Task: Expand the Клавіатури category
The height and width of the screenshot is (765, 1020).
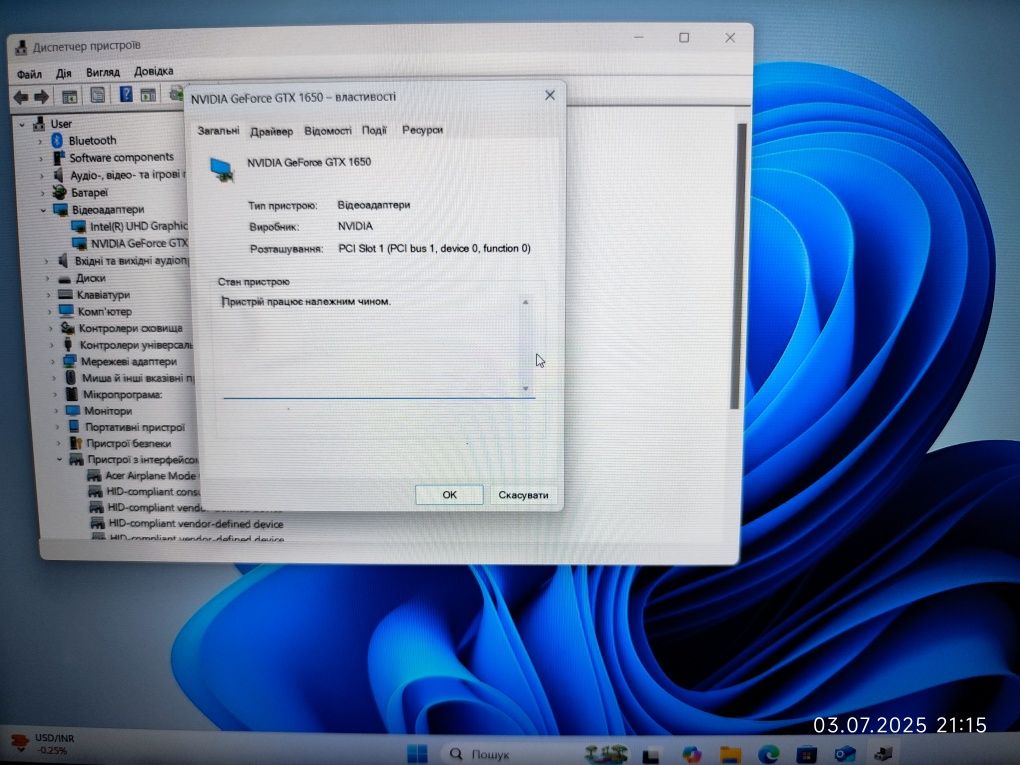Action: pyautogui.click(x=48, y=295)
